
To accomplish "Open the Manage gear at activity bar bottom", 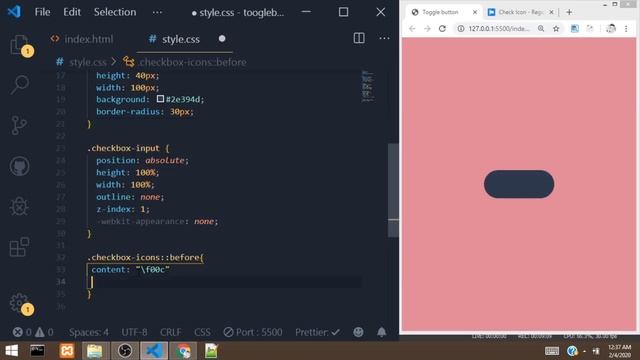I will 19,303.
